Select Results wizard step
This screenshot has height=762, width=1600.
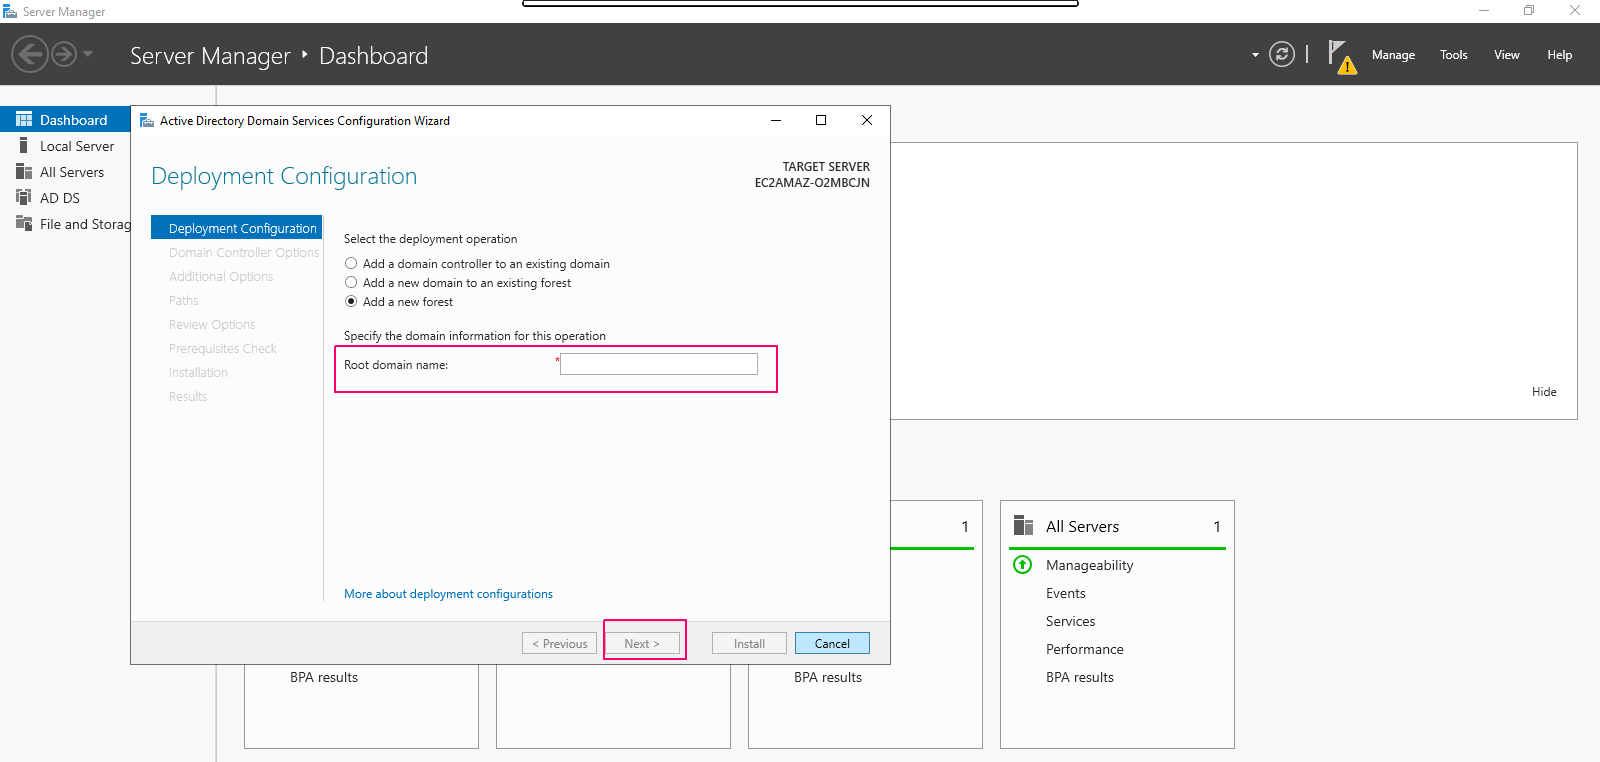click(x=188, y=397)
